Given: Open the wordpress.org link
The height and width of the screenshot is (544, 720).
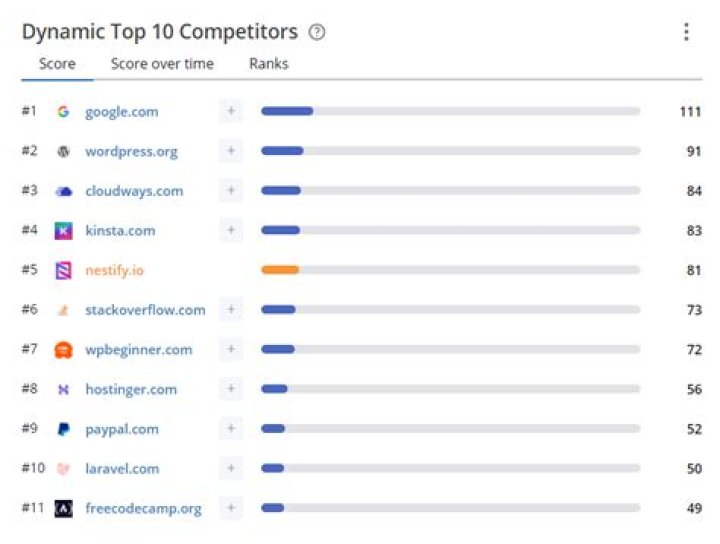Looking at the screenshot, I should (x=131, y=152).
